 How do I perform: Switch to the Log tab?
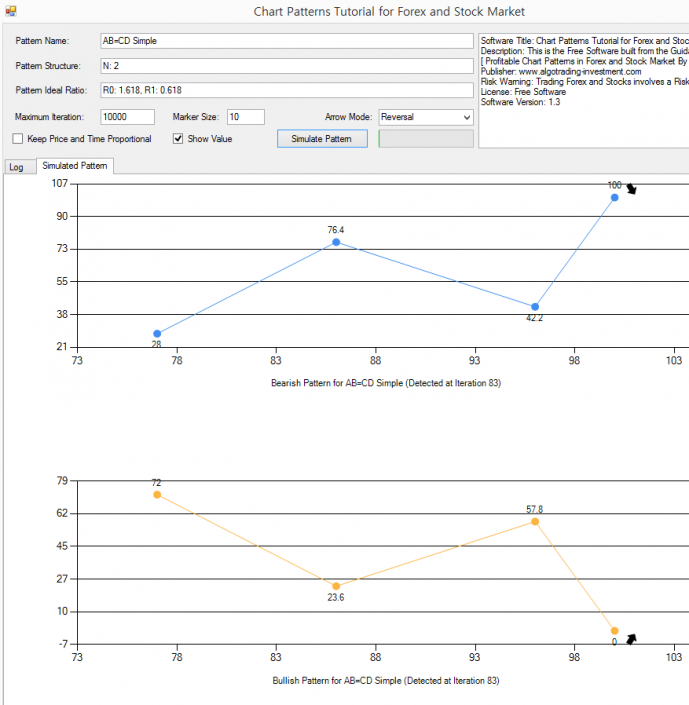pos(17,167)
